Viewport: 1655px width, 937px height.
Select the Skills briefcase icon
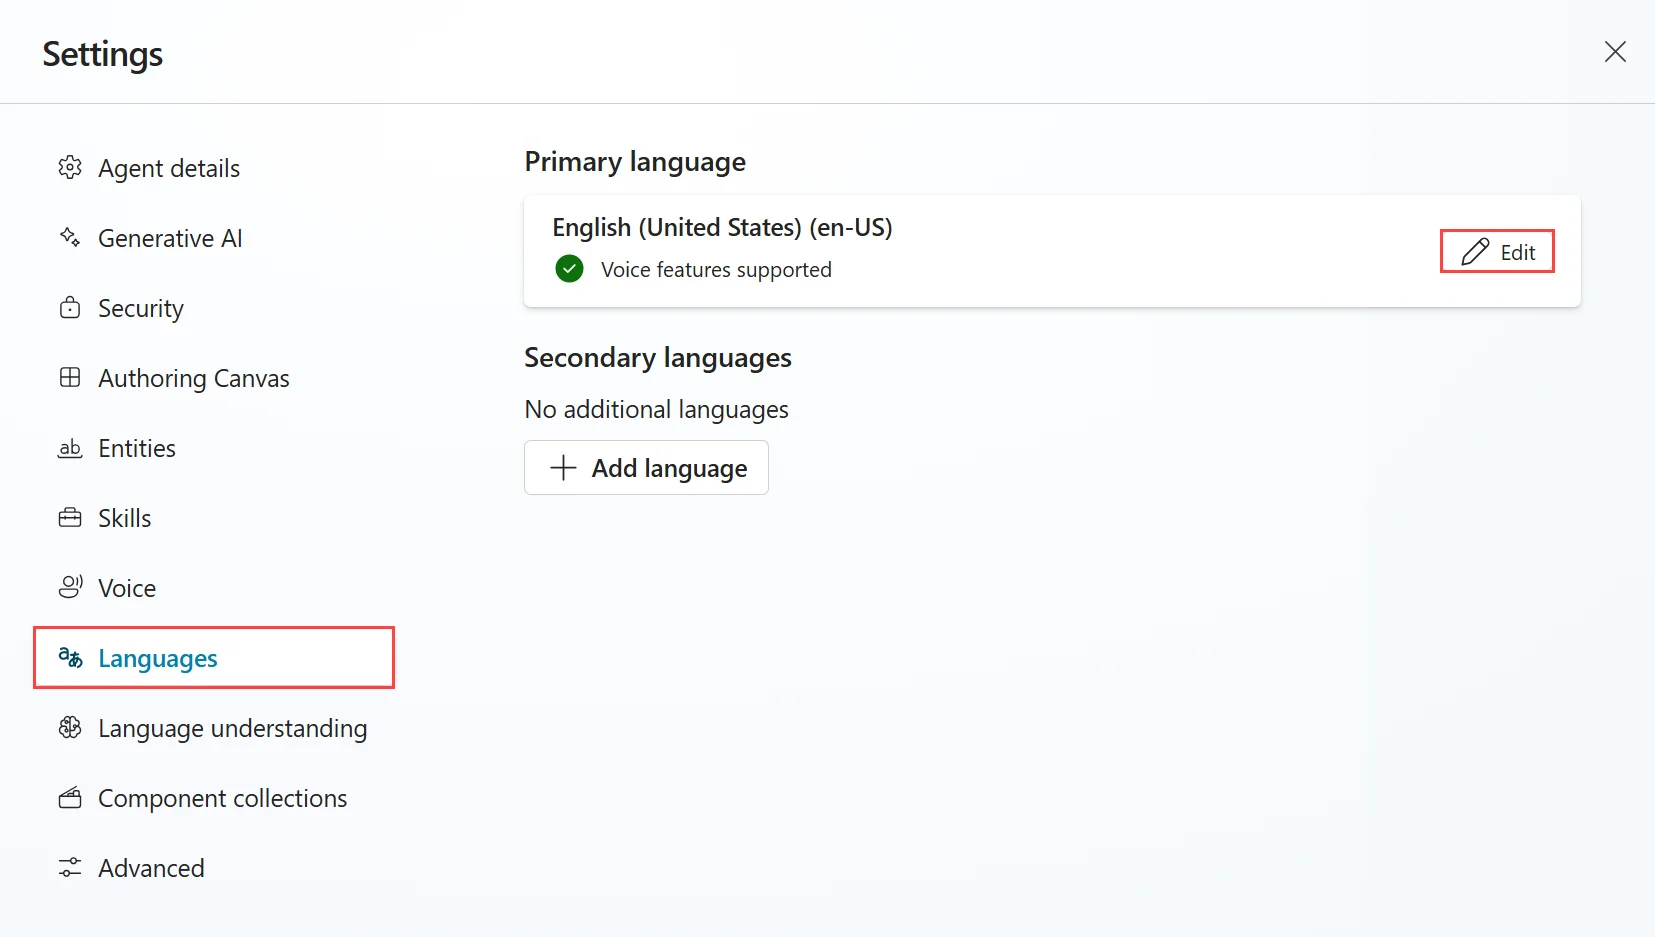[70, 517]
